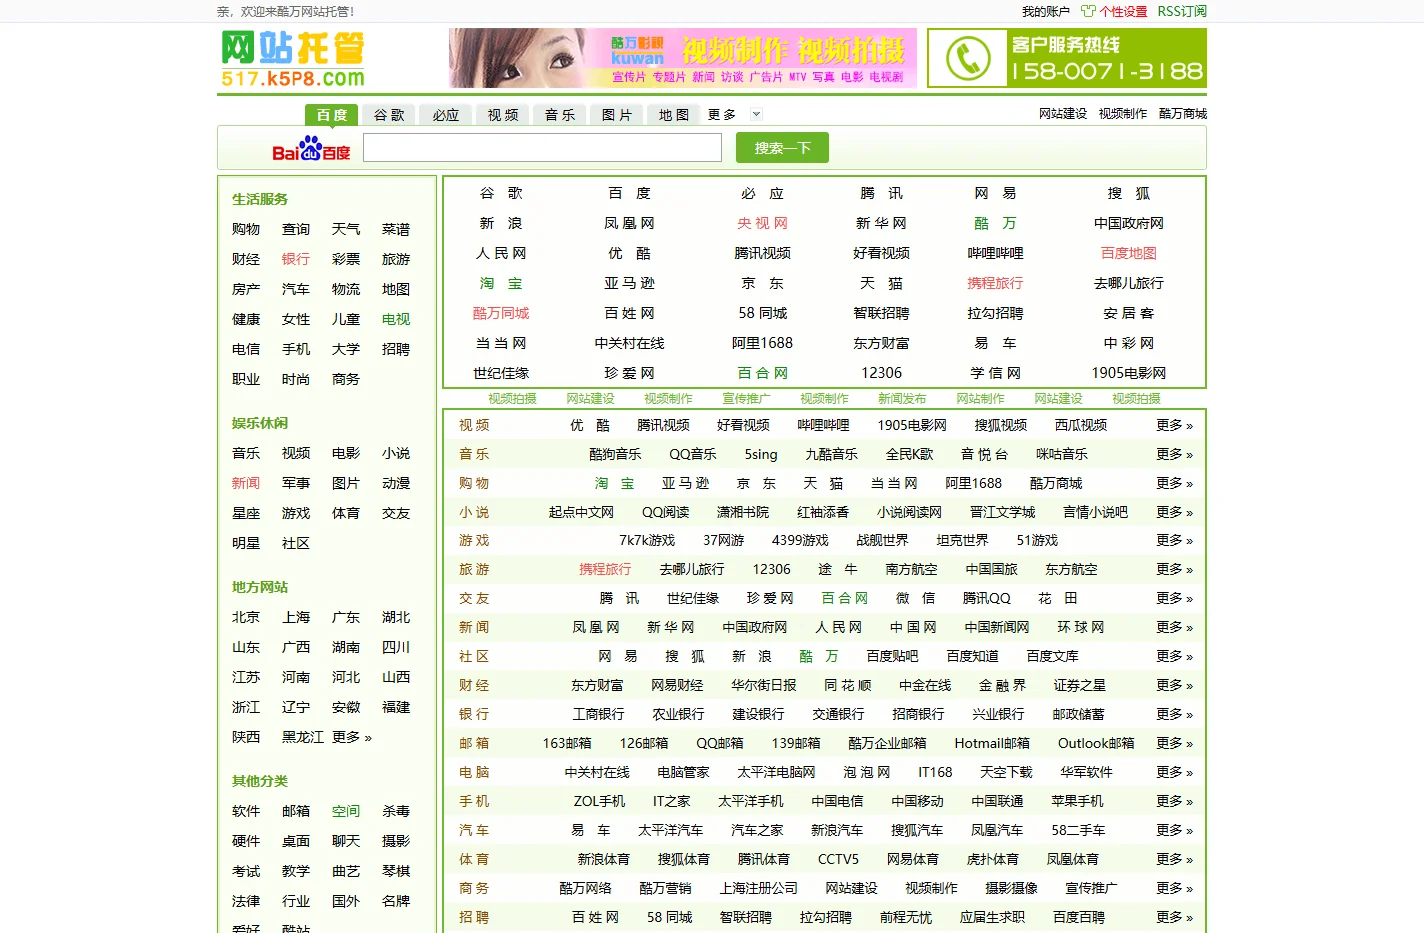
Task: Open the CCTV5 link
Action: coord(838,859)
